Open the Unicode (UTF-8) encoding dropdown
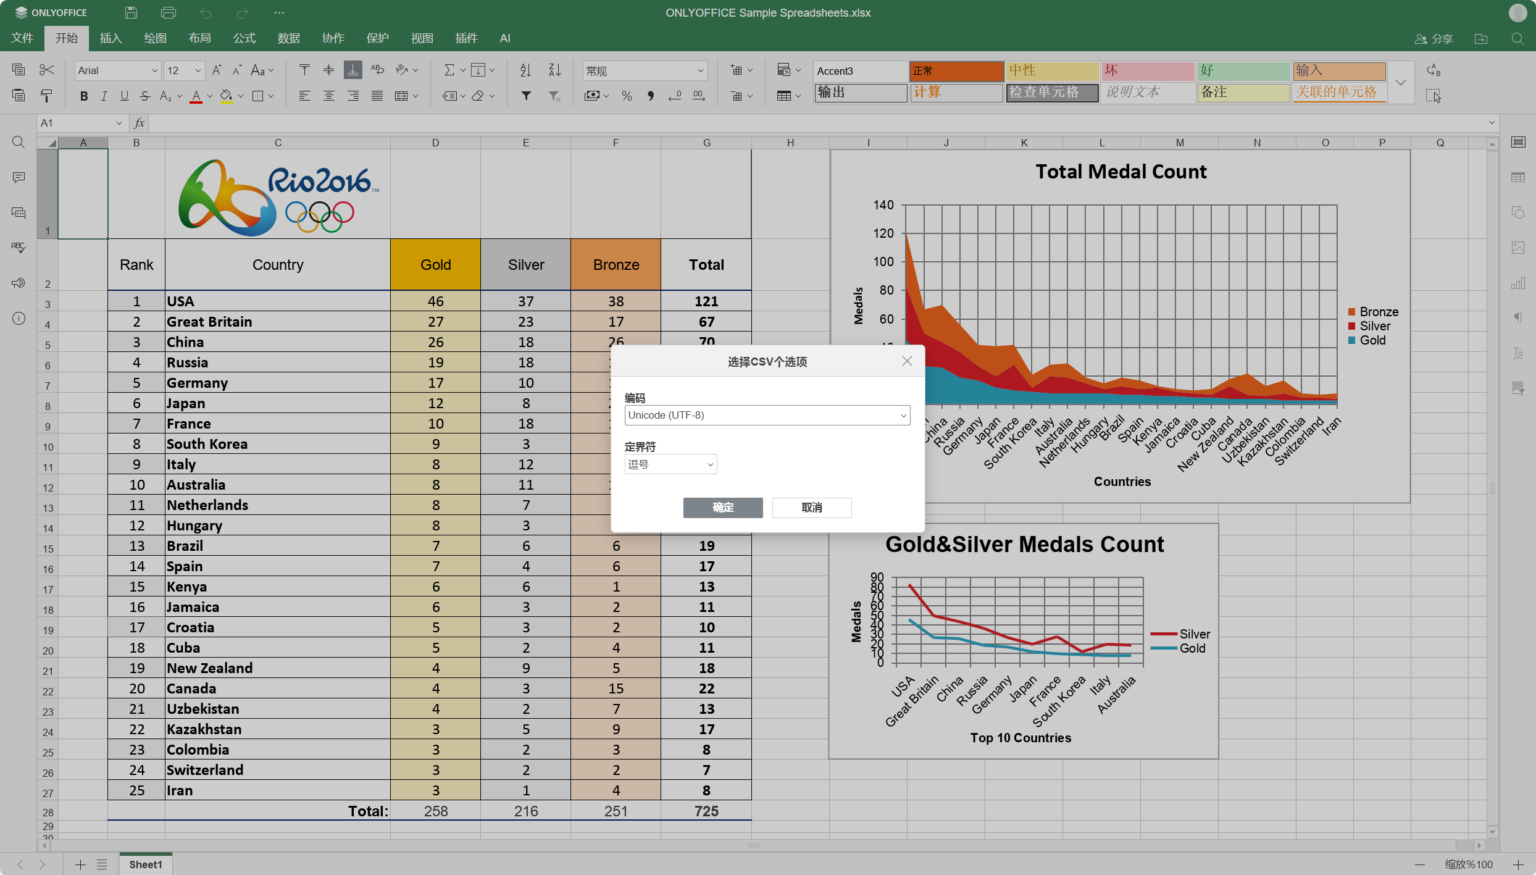This screenshot has height=875, width=1536. (x=767, y=415)
